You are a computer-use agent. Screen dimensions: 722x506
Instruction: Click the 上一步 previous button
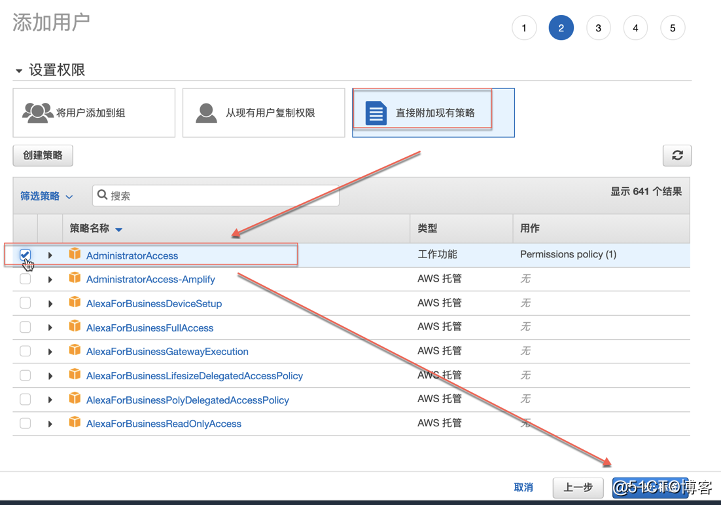point(578,487)
